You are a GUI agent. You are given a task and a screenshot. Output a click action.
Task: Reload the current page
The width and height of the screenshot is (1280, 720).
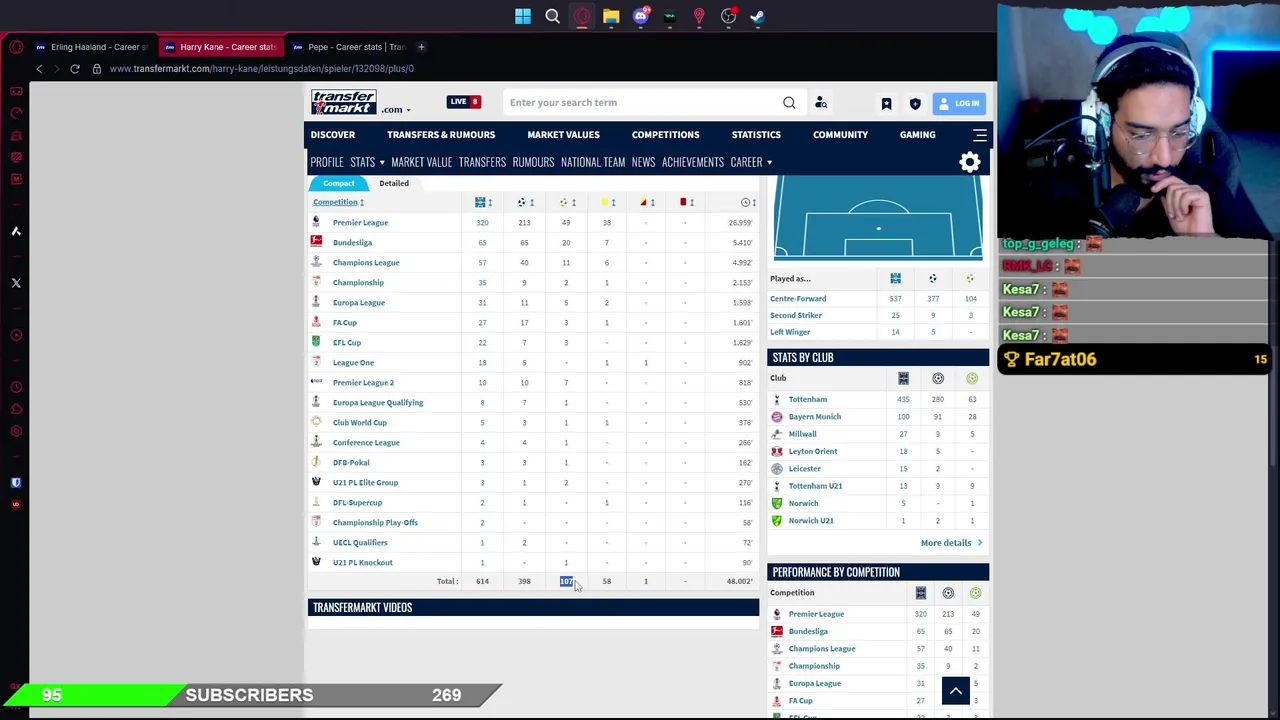(x=75, y=69)
